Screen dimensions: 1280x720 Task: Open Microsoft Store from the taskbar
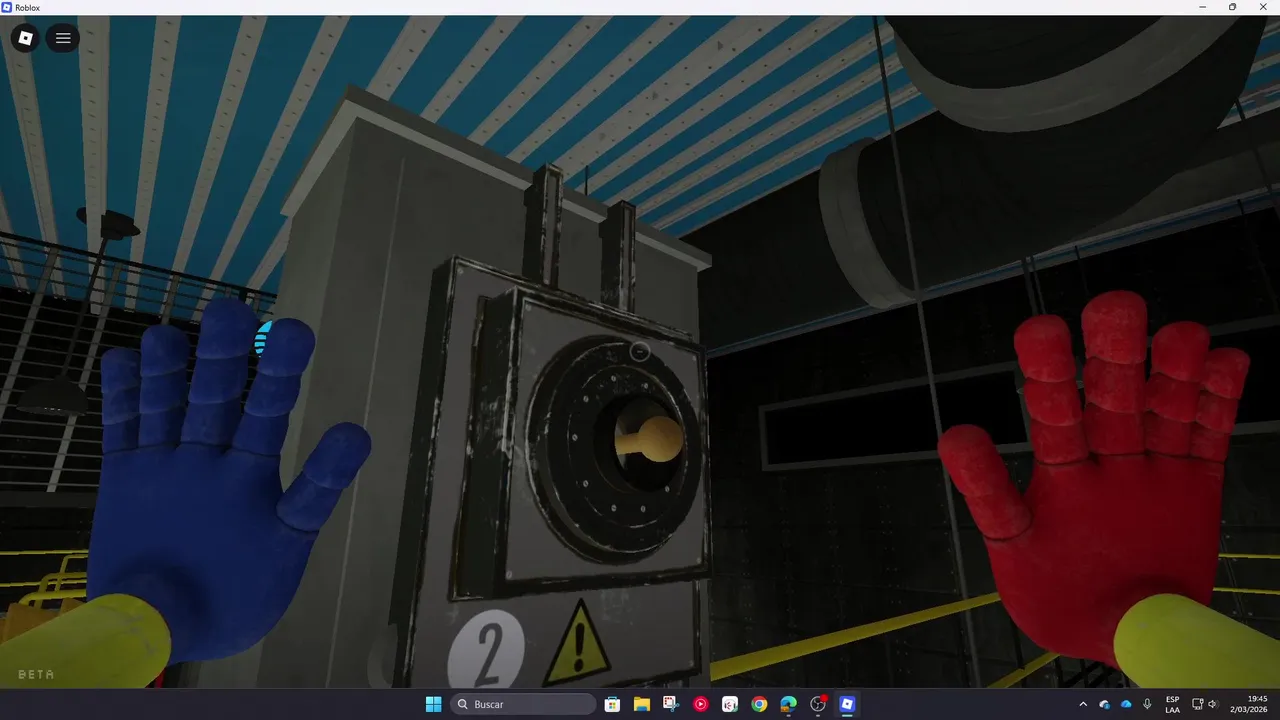[612, 704]
